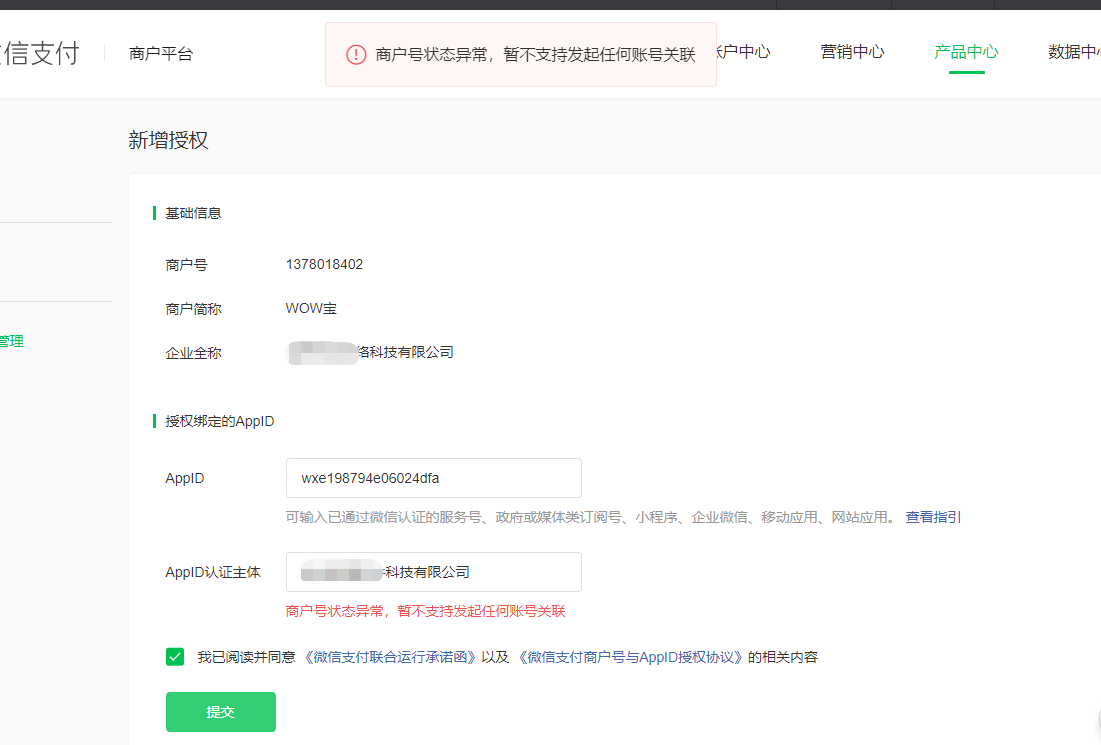This screenshot has height=745, width=1101.
Task: Click the error banner message text
Action: click(x=535, y=55)
